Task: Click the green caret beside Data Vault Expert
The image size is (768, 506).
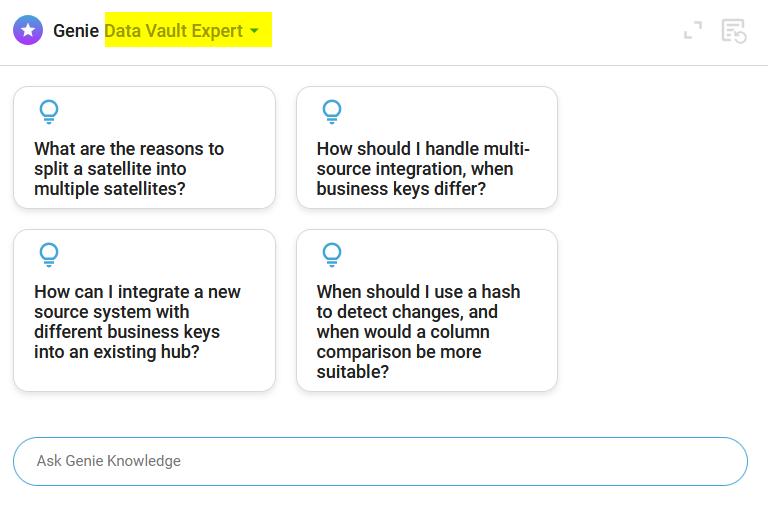Action: pos(254,31)
